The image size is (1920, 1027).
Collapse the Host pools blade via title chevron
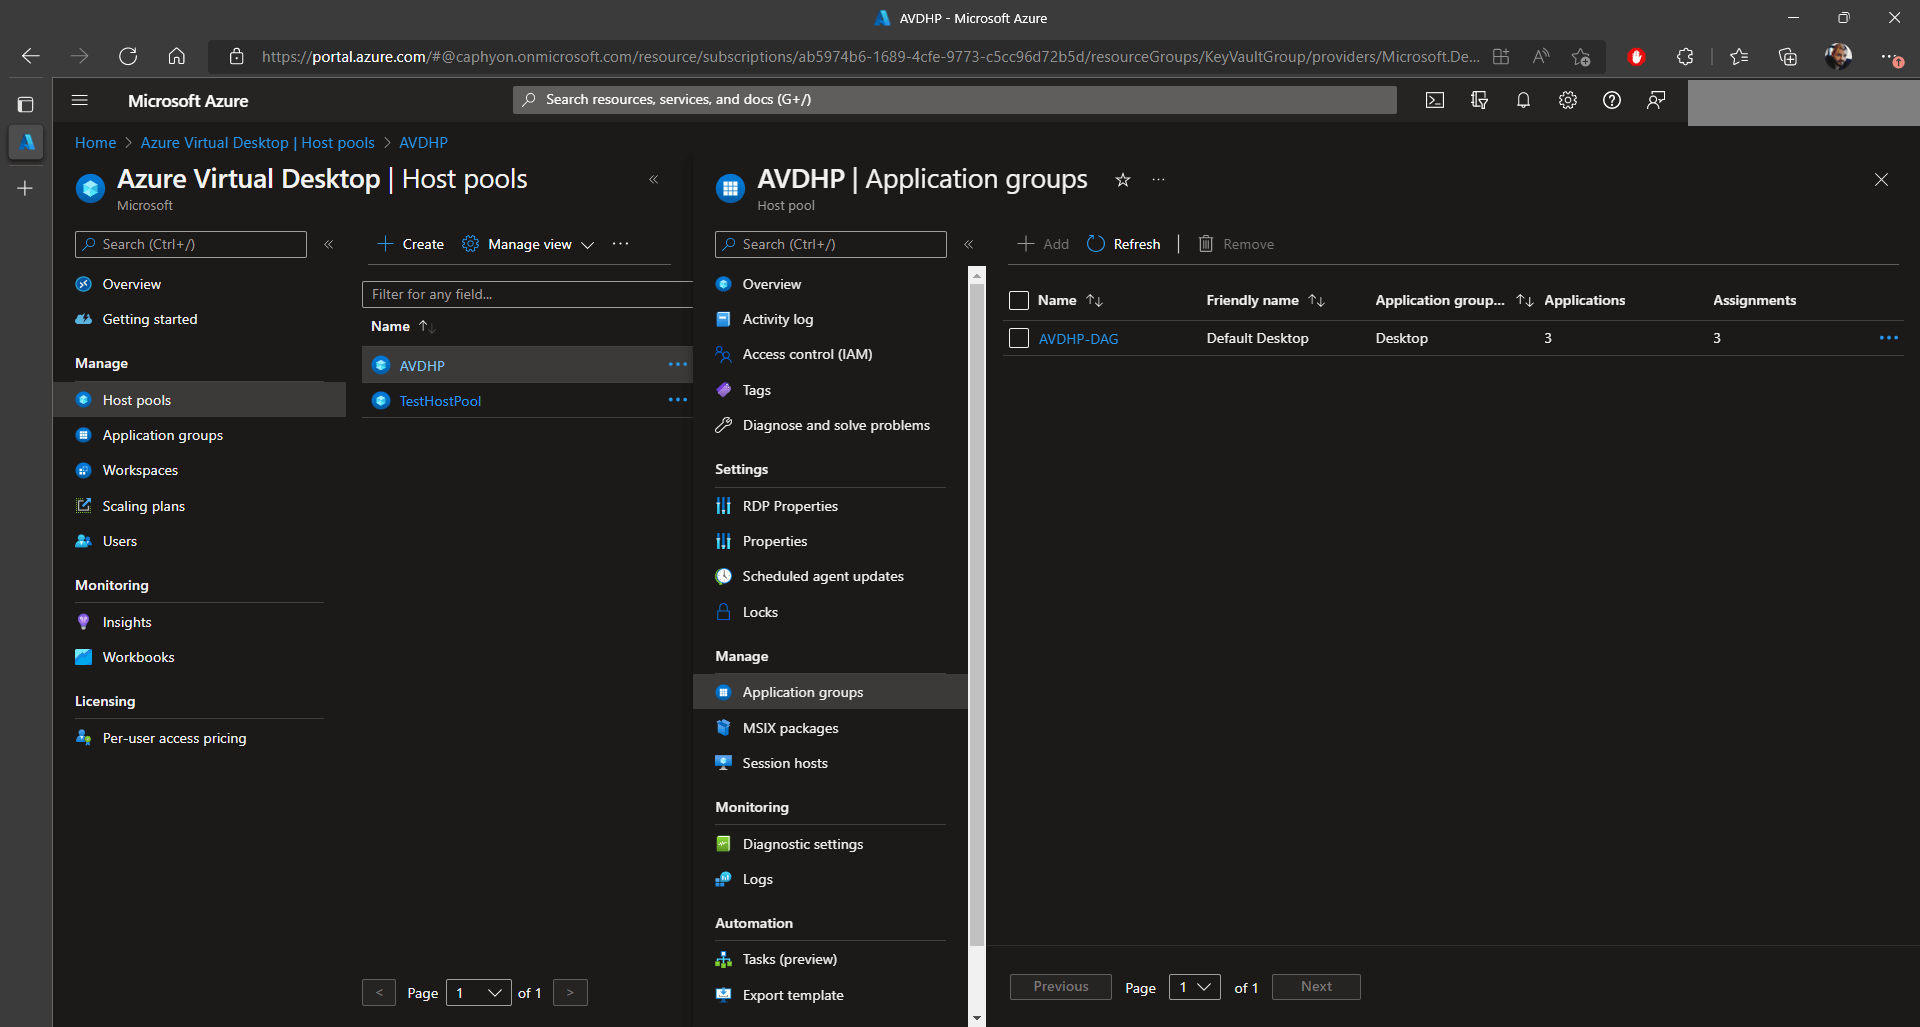(x=653, y=180)
